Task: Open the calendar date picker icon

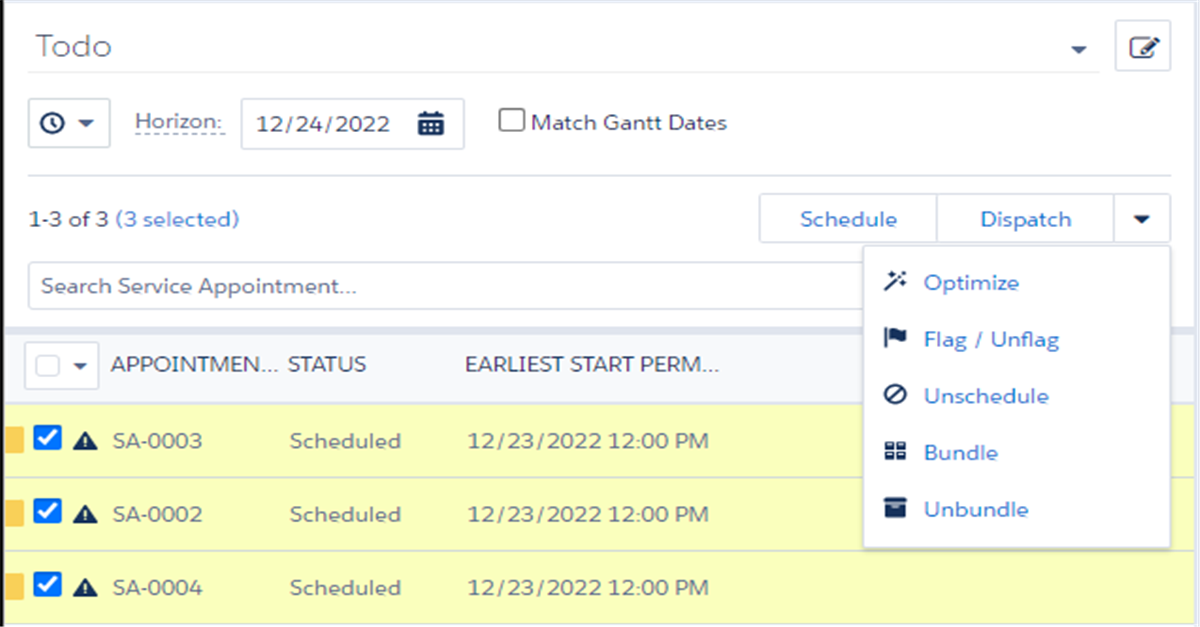Action: (x=430, y=124)
